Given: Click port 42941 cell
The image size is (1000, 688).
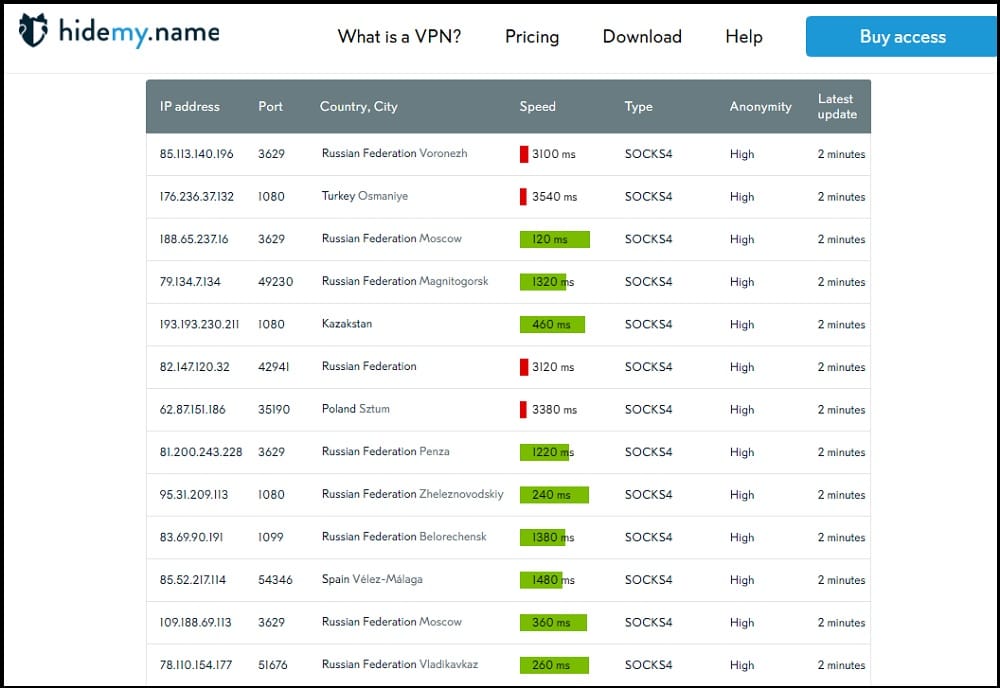Looking at the screenshot, I should pos(274,367).
